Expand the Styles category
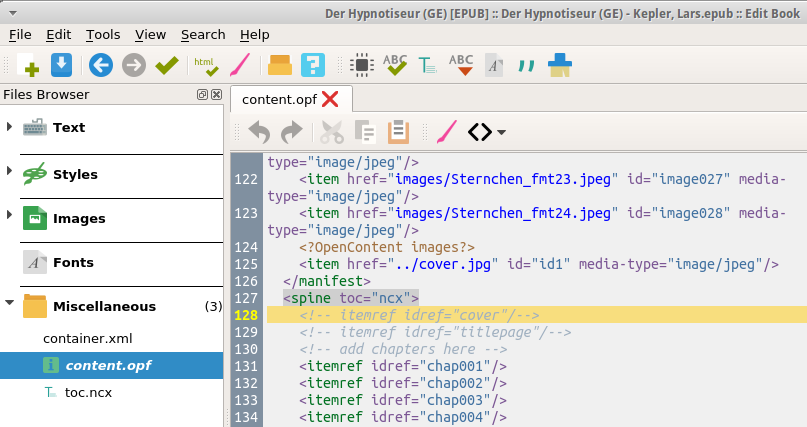Image resolution: width=807 pixels, height=427 pixels. (9, 173)
